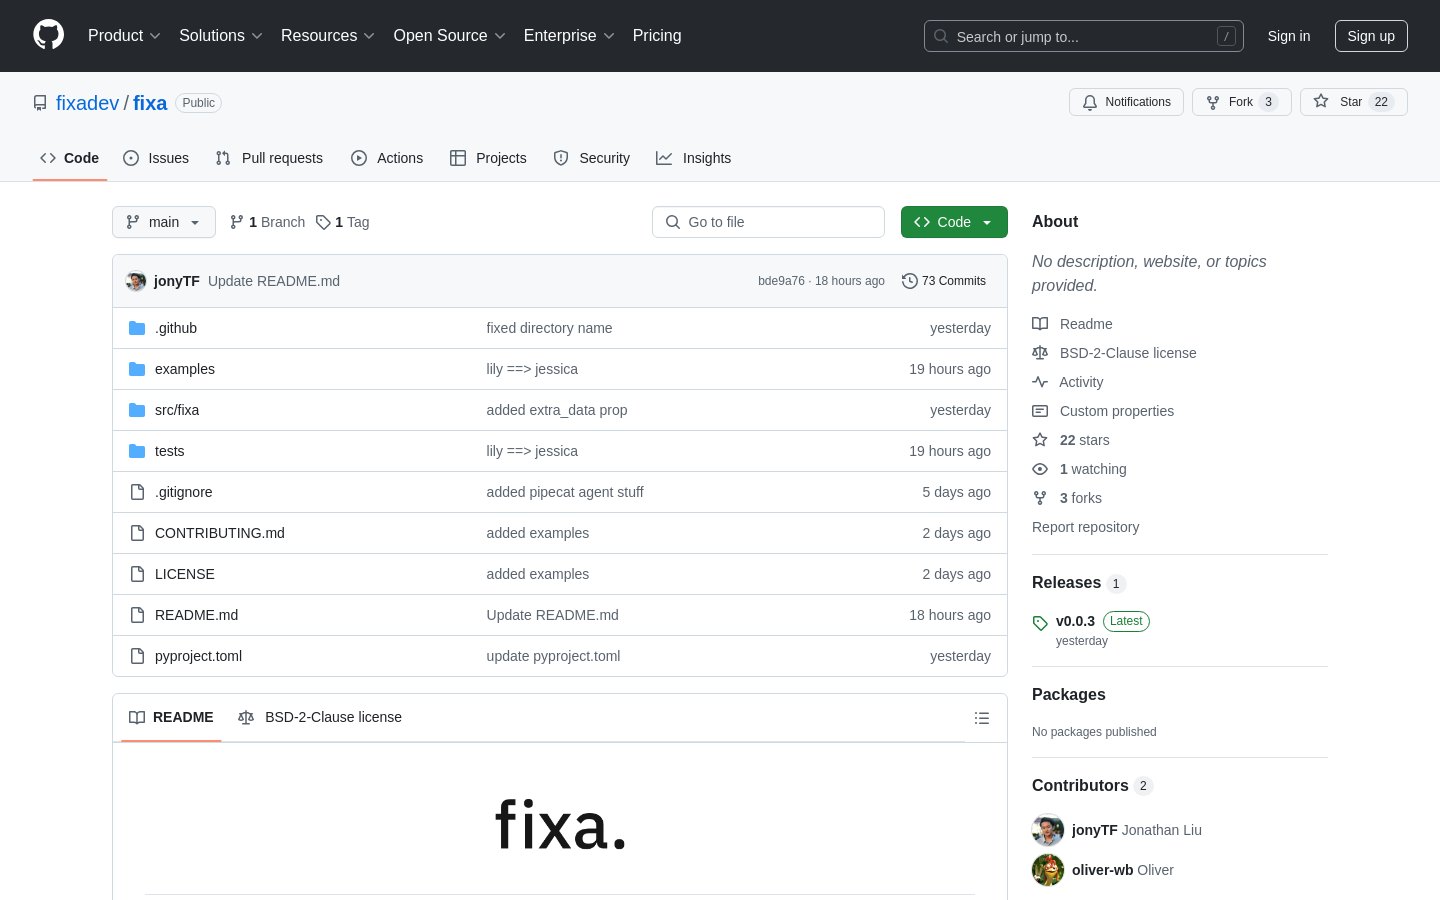
Task: Click the fixadev owner link
Action: (x=87, y=103)
